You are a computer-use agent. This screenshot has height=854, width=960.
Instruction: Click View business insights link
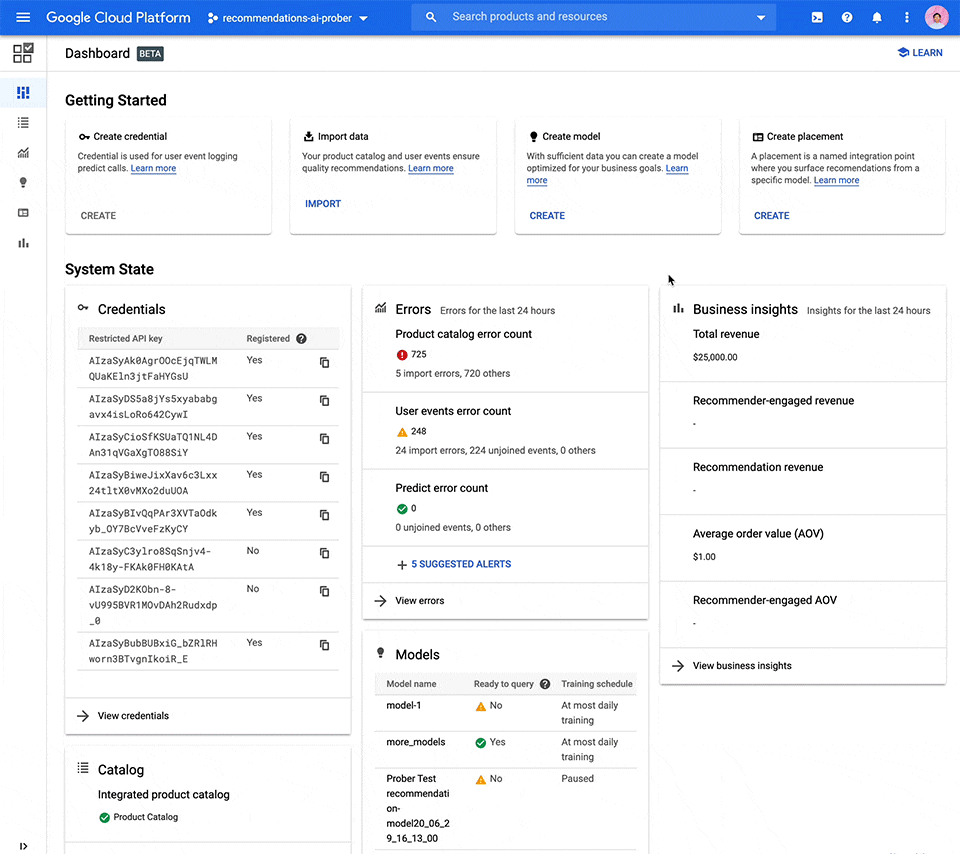(741, 666)
